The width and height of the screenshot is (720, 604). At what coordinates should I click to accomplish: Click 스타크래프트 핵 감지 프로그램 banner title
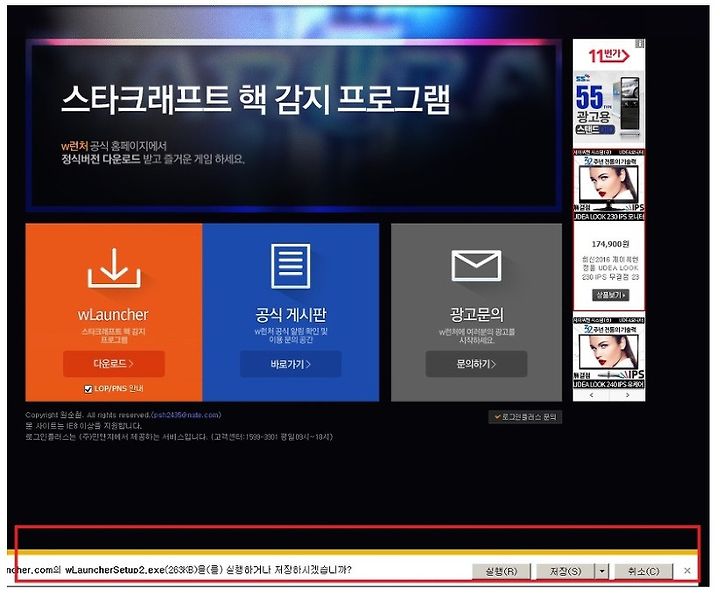coord(256,99)
